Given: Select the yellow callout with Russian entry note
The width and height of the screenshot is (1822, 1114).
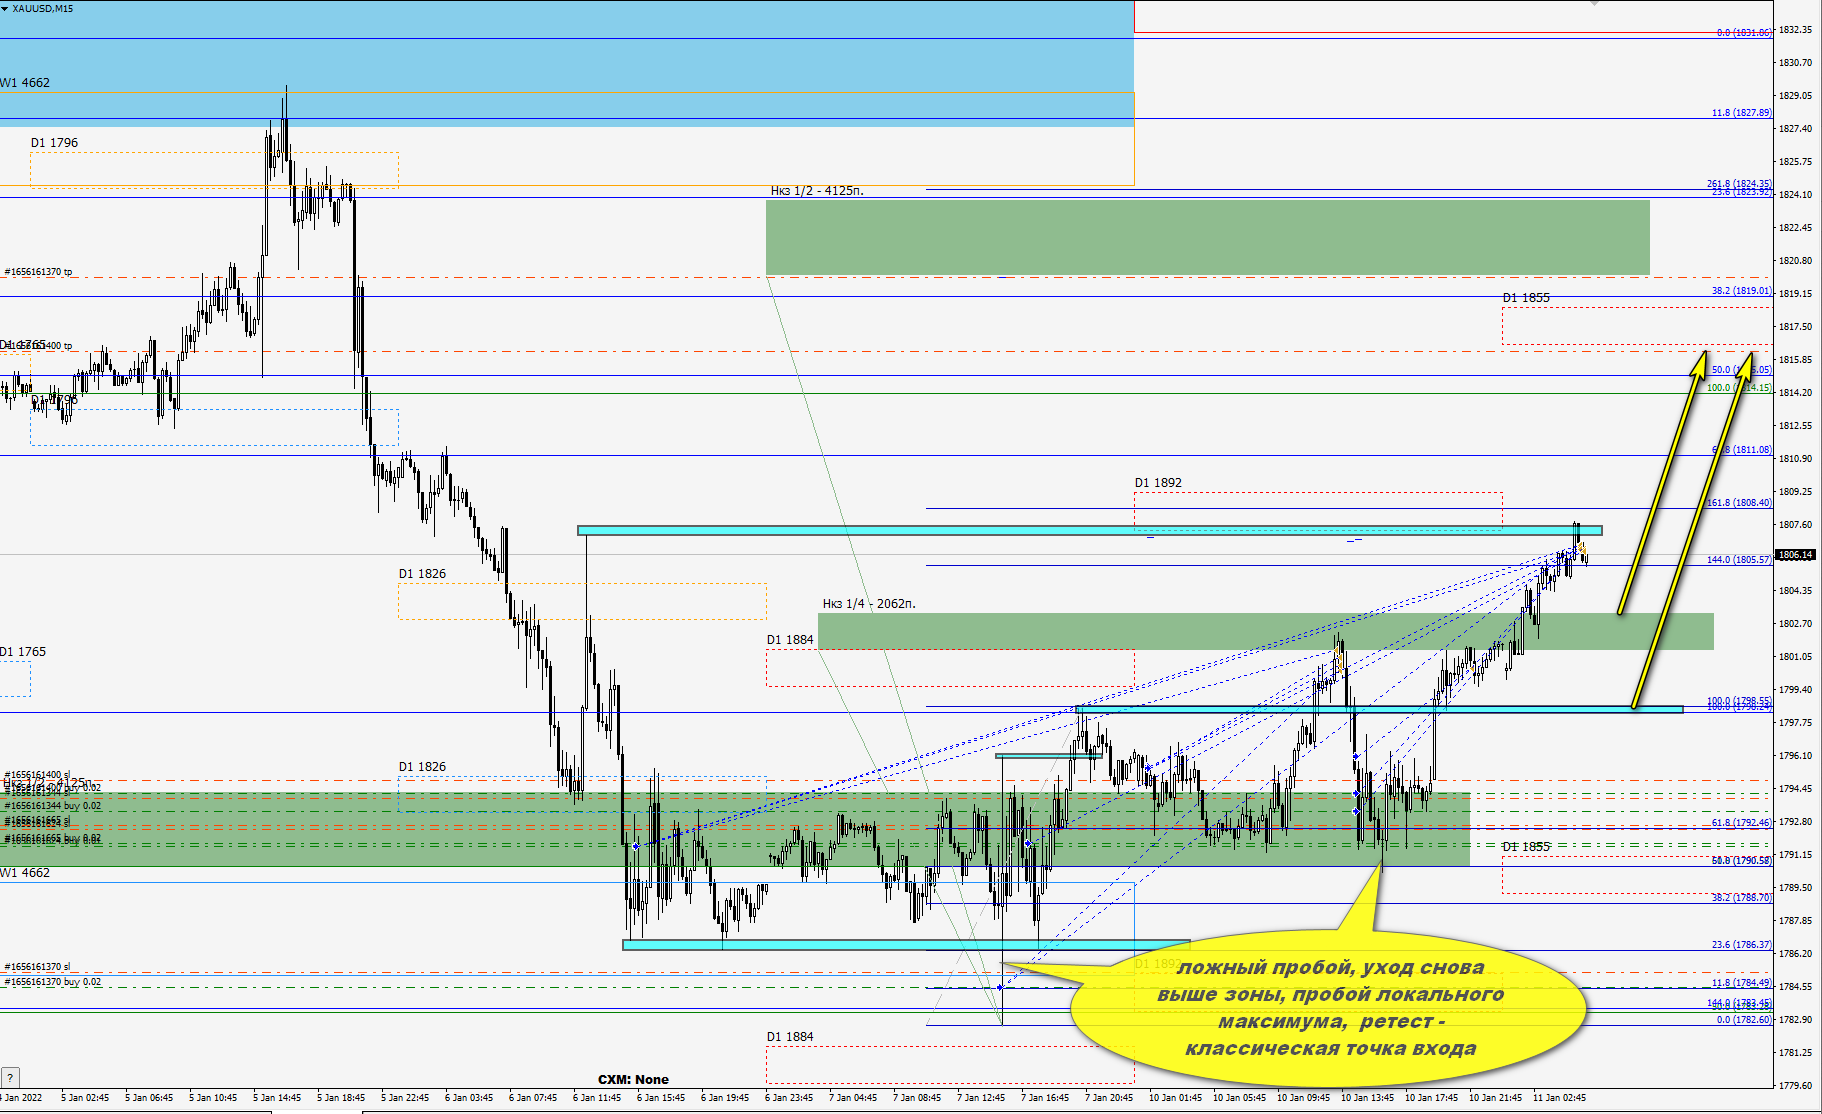Looking at the screenshot, I should (x=1330, y=1008).
